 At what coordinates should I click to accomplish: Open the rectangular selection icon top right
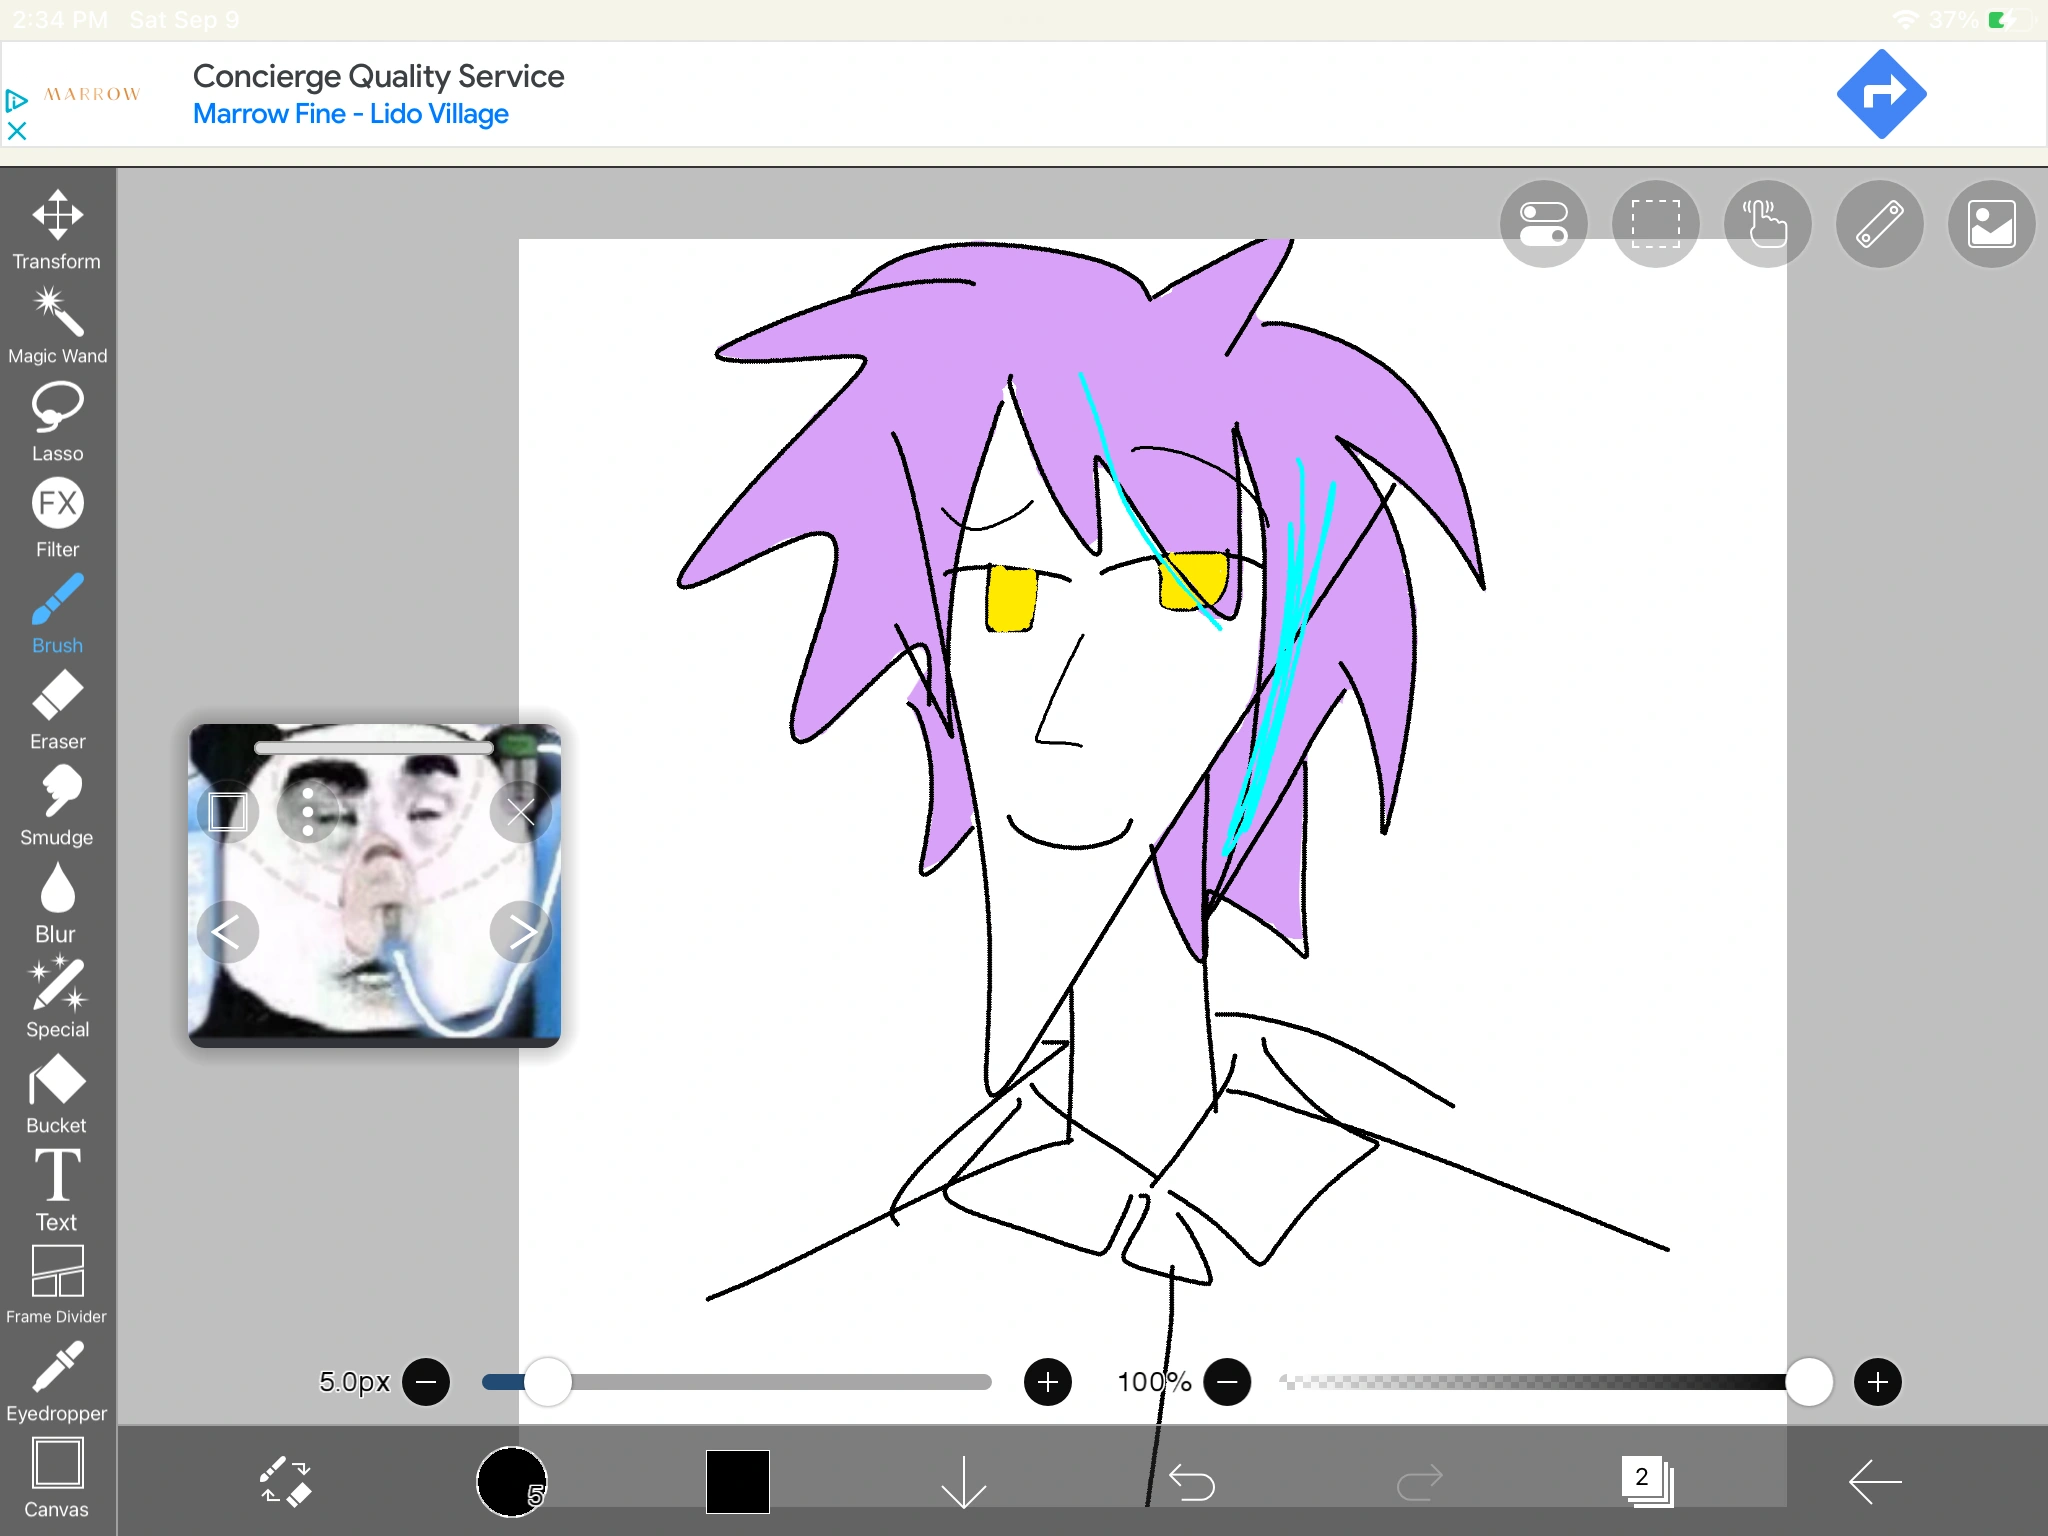click(x=1654, y=224)
